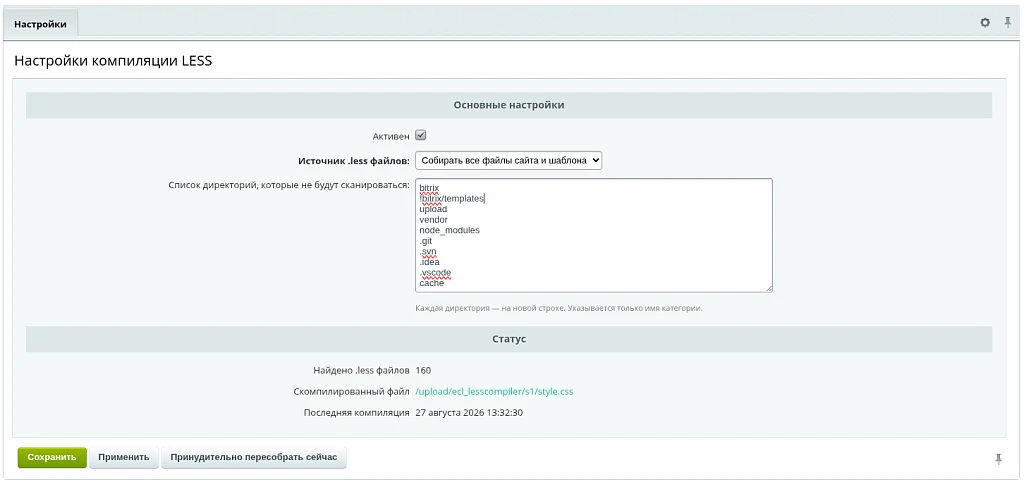Click the "Скомпилированный файл" label
The image size is (1024, 482).
(x=352, y=392)
